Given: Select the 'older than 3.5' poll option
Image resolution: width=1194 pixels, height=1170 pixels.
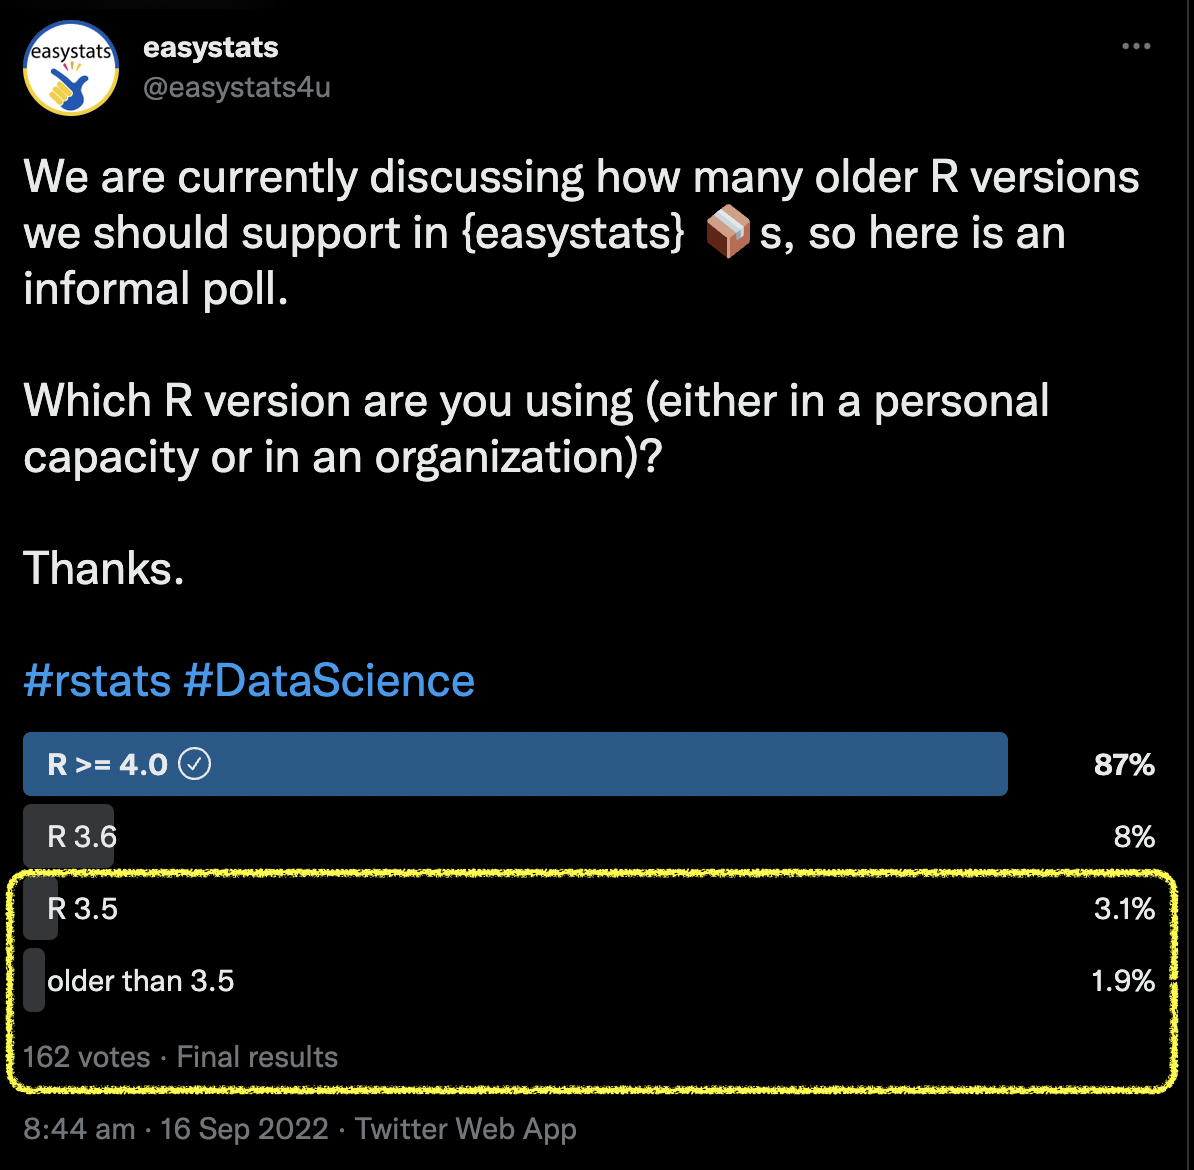Looking at the screenshot, I should pos(140,980).
